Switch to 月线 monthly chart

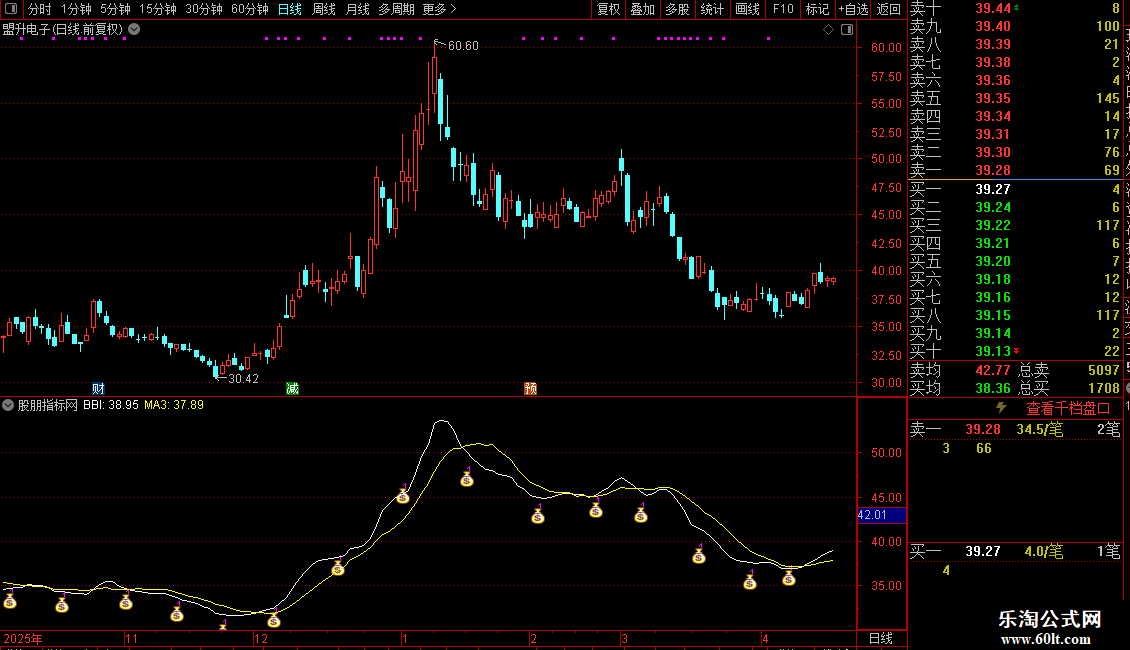point(357,9)
